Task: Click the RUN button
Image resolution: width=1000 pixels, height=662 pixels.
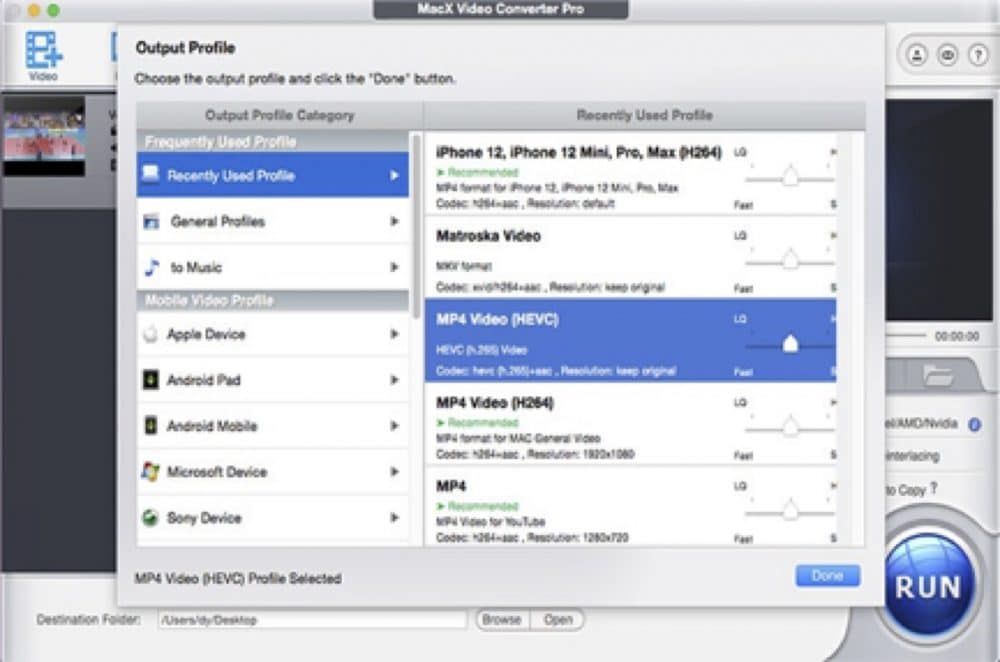Action: [928, 587]
